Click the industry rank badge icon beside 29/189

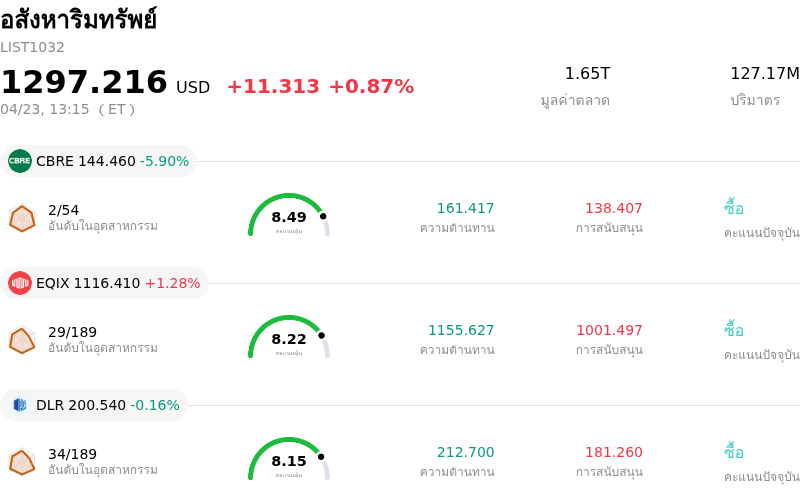22,340
